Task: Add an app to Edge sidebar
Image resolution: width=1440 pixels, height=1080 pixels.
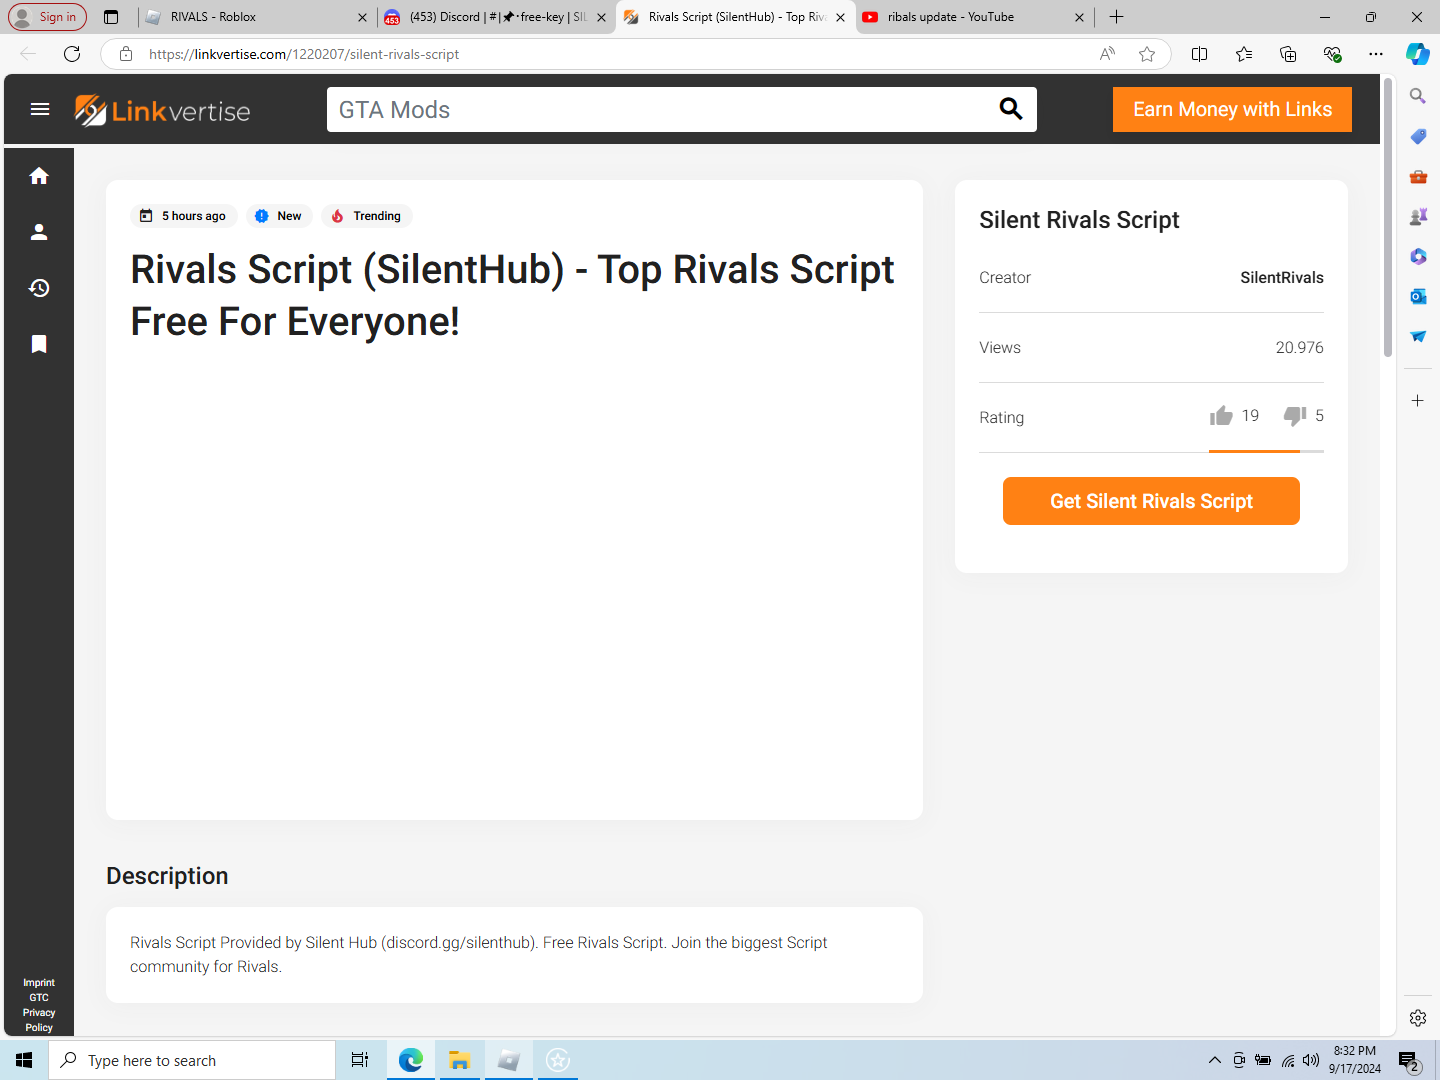Action: (x=1418, y=401)
